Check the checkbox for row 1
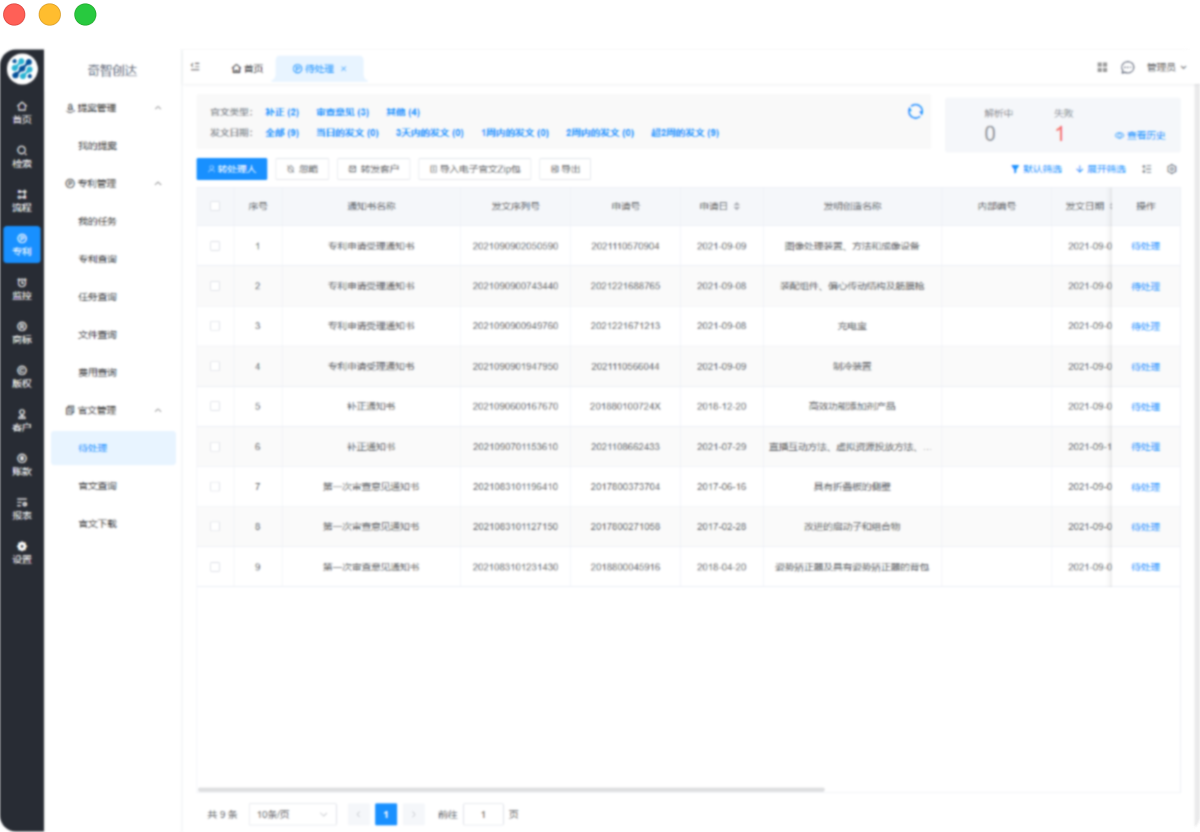 215,245
